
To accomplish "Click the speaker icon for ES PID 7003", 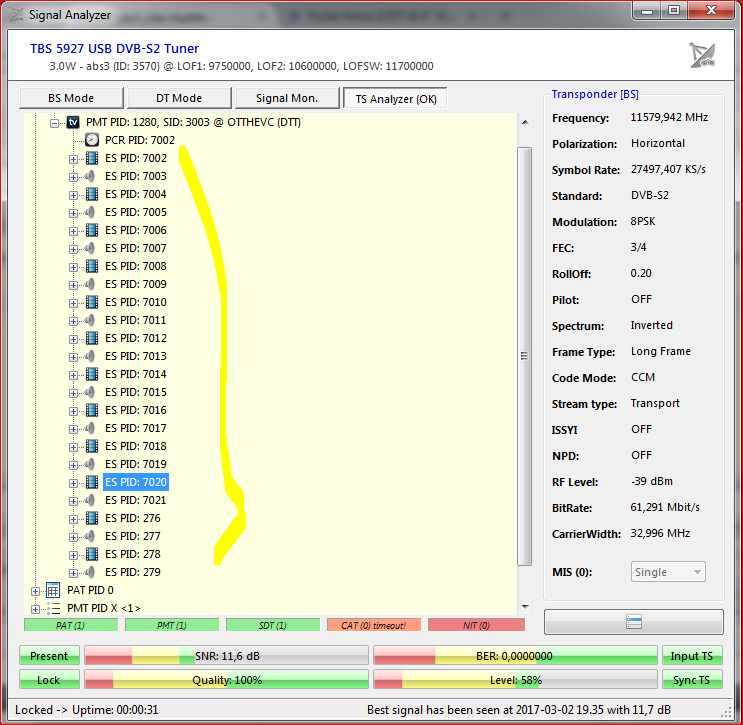I will [92, 176].
